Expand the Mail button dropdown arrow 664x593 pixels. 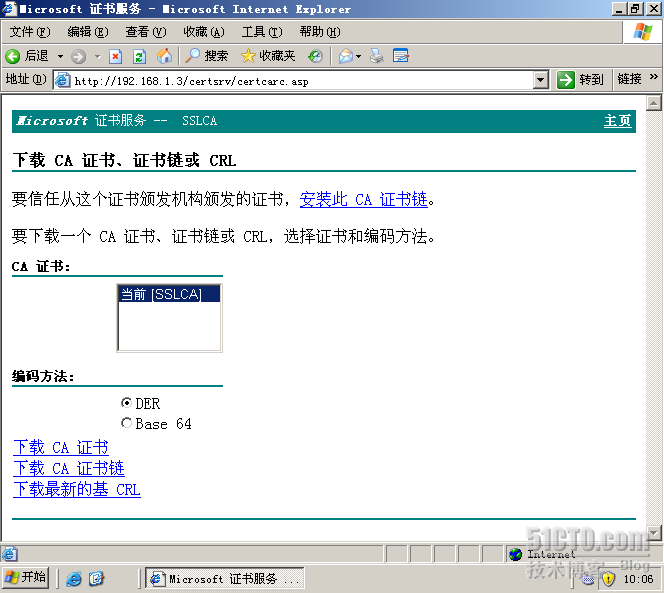[x=358, y=56]
